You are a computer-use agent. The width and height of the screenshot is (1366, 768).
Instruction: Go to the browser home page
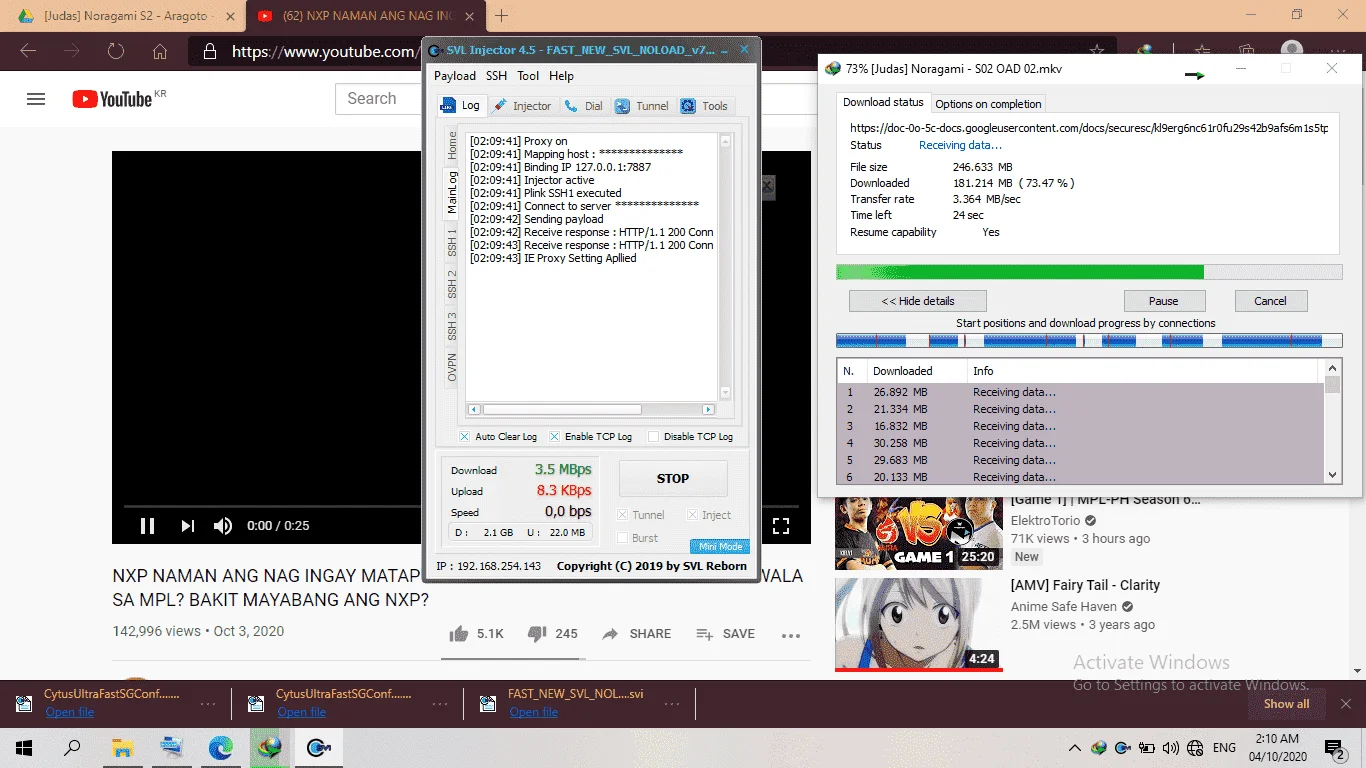click(160, 52)
